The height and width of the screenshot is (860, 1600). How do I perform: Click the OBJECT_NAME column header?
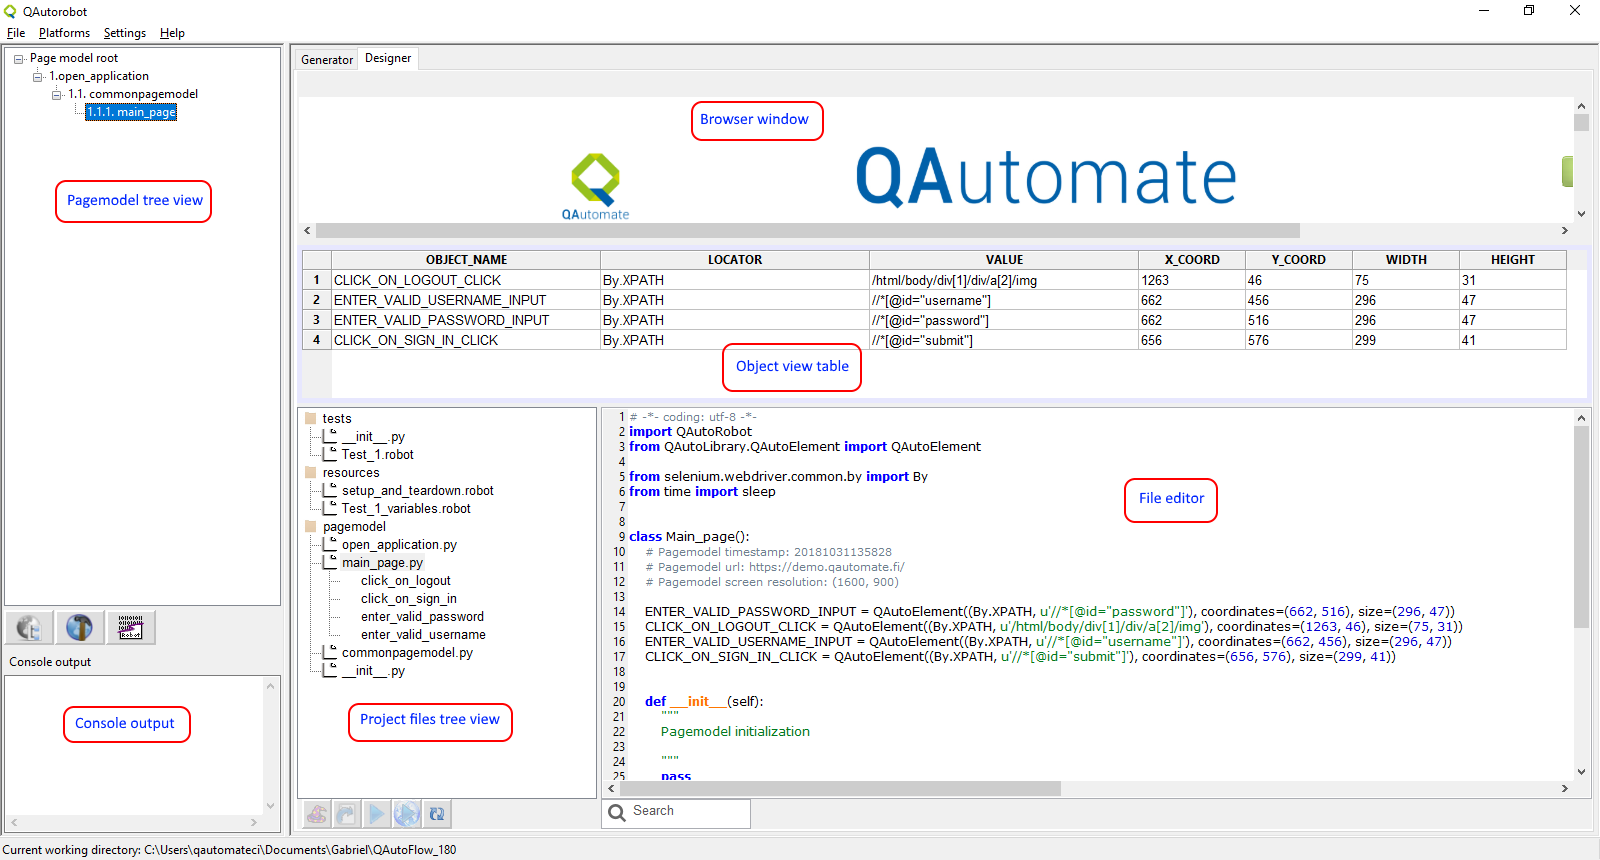(x=466, y=260)
